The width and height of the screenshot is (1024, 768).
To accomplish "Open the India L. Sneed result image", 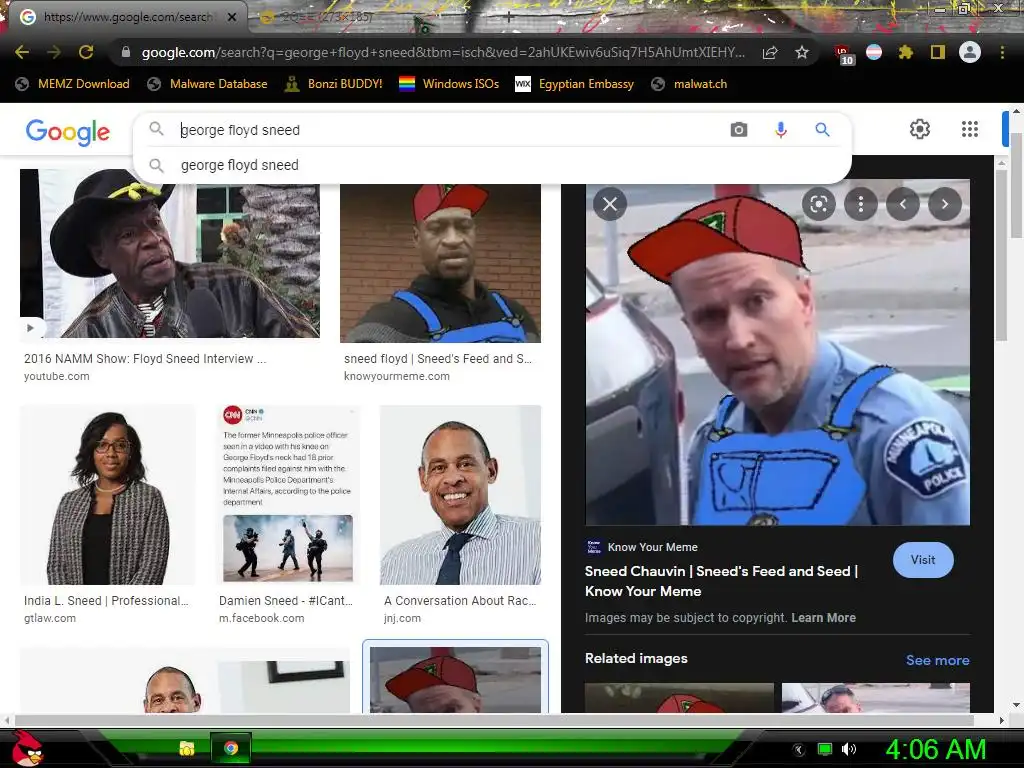I will click(108, 495).
